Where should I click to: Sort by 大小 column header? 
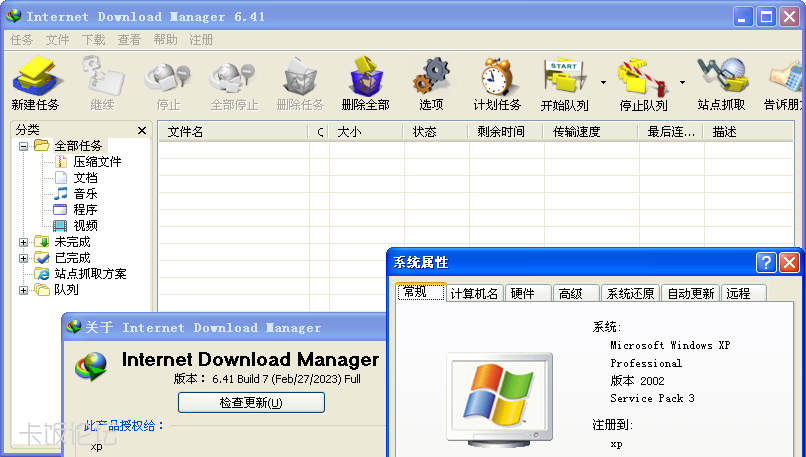(366, 132)
